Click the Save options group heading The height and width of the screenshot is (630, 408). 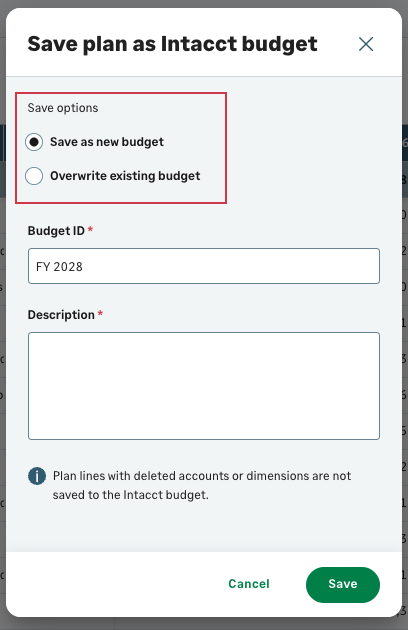pos(63,108)
